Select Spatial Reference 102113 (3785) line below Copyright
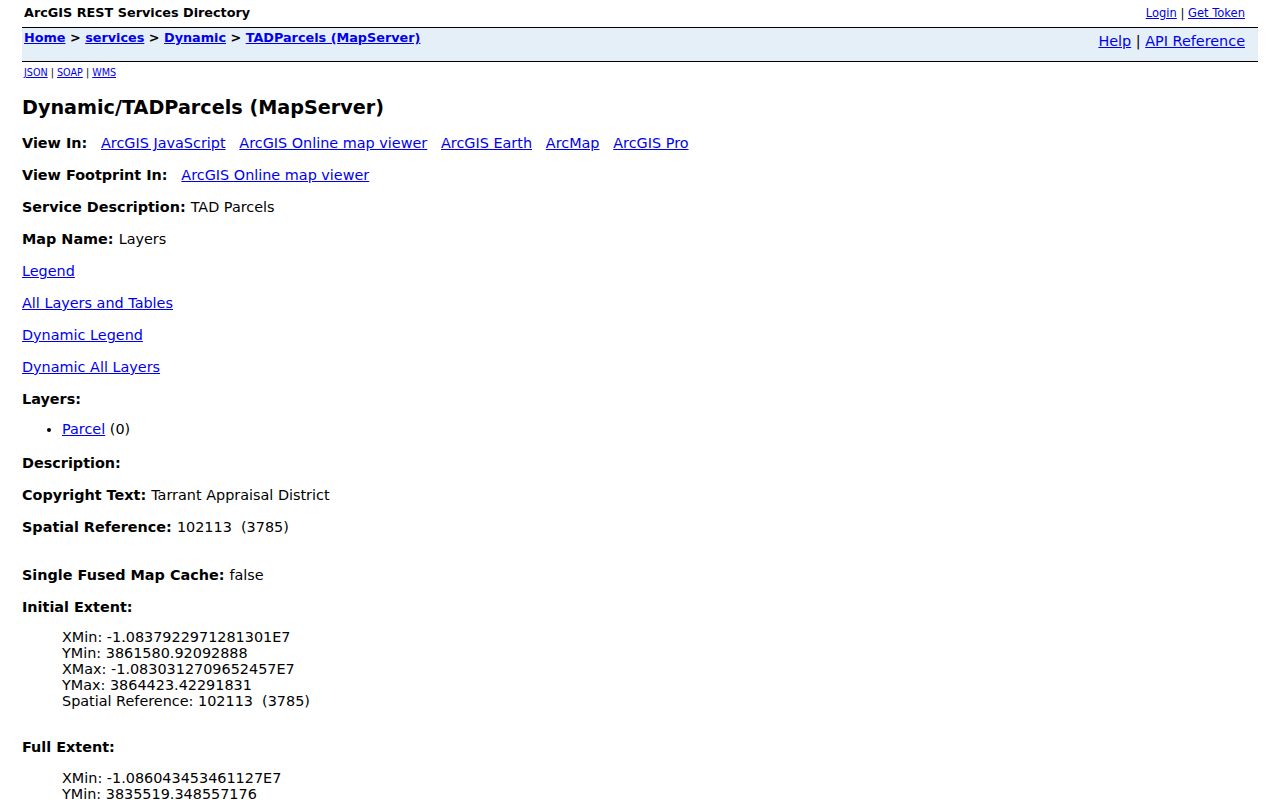 (155, 527)
